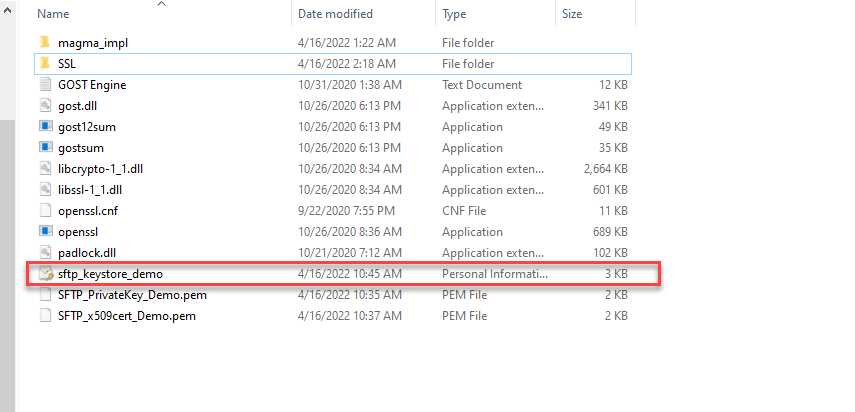855x412 pixels.
Task: Click the sort arrow above Name
Action: tap(162, 4)
